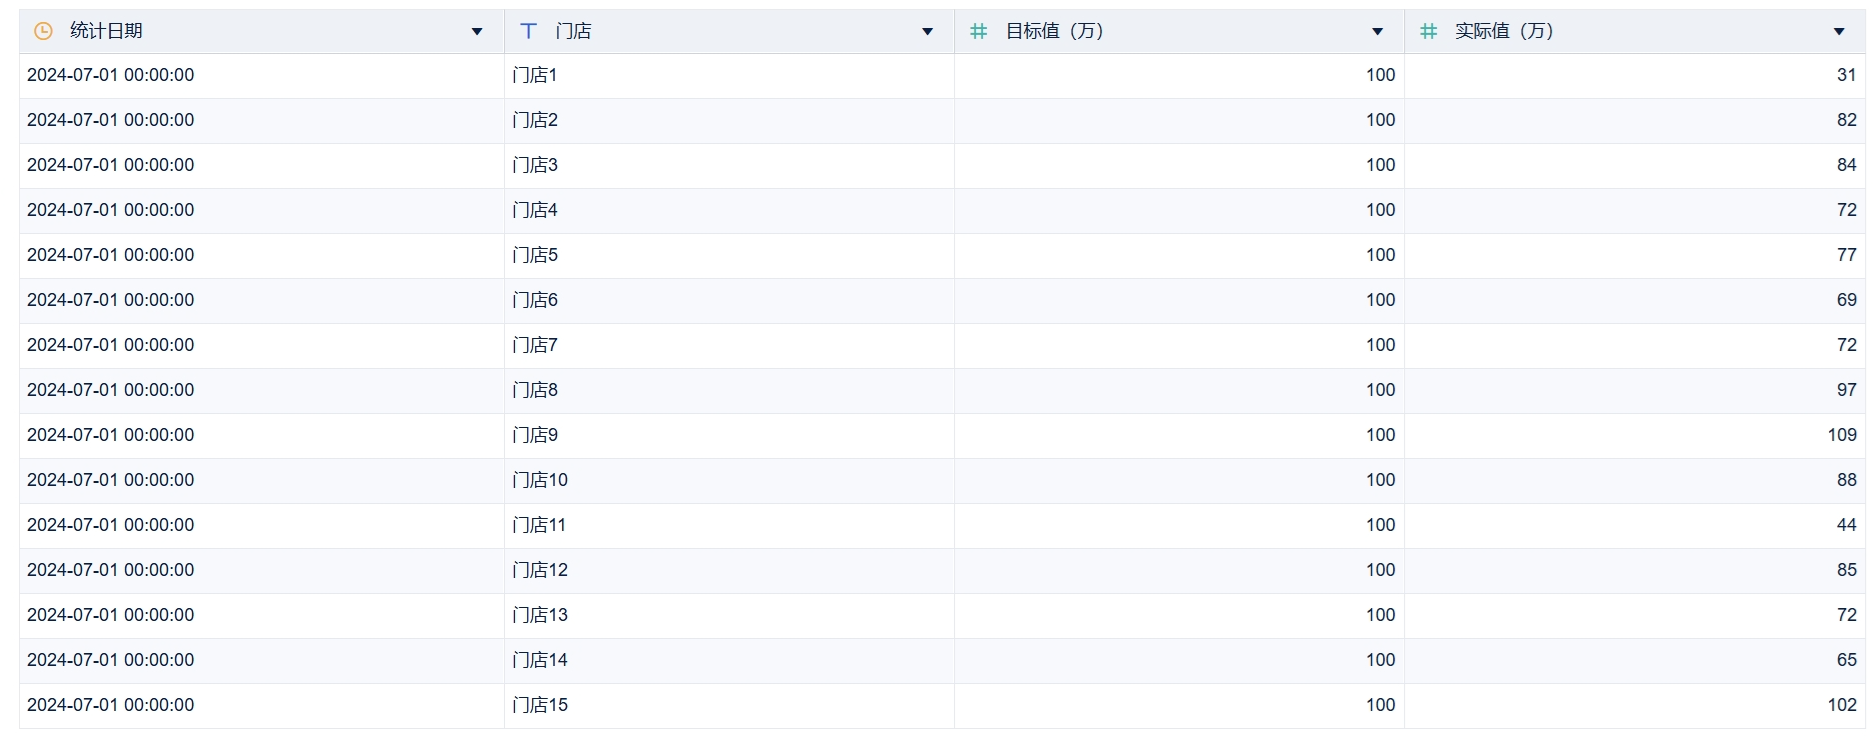Click target value 100 in 门店1 row
The height and width of the screenshot is (742, 1873).
pos(1380,75)
